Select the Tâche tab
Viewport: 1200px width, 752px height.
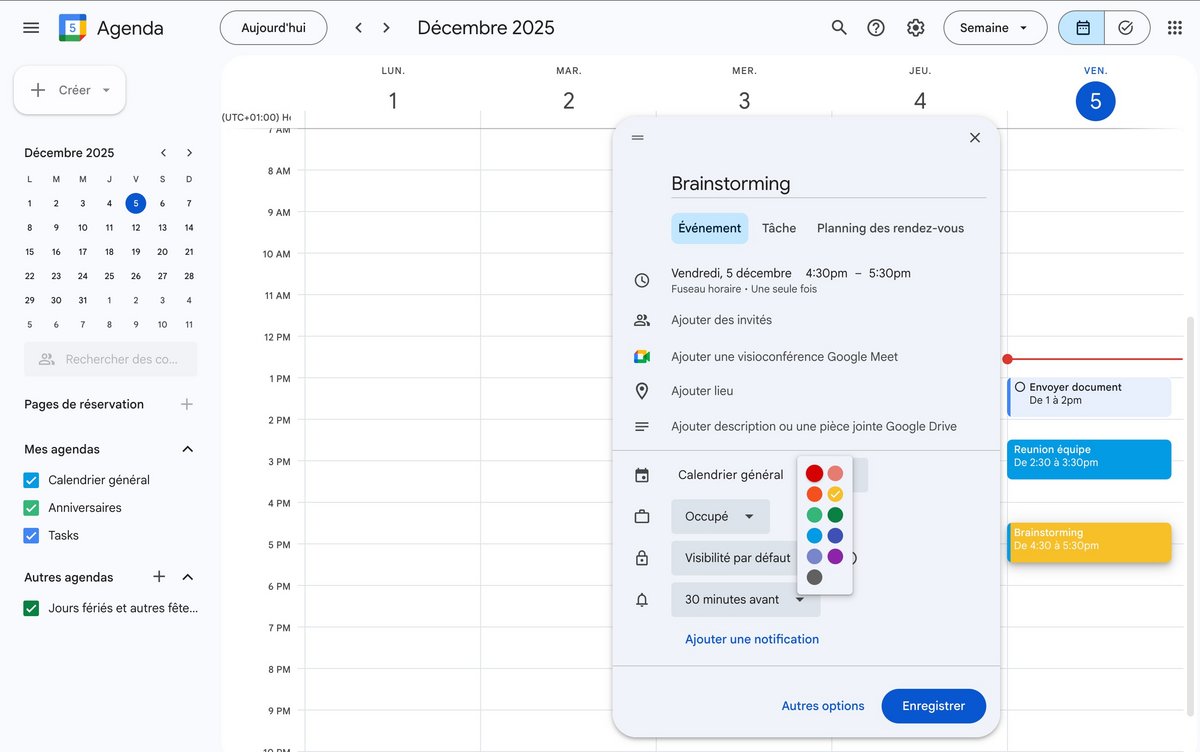[779, 228]
